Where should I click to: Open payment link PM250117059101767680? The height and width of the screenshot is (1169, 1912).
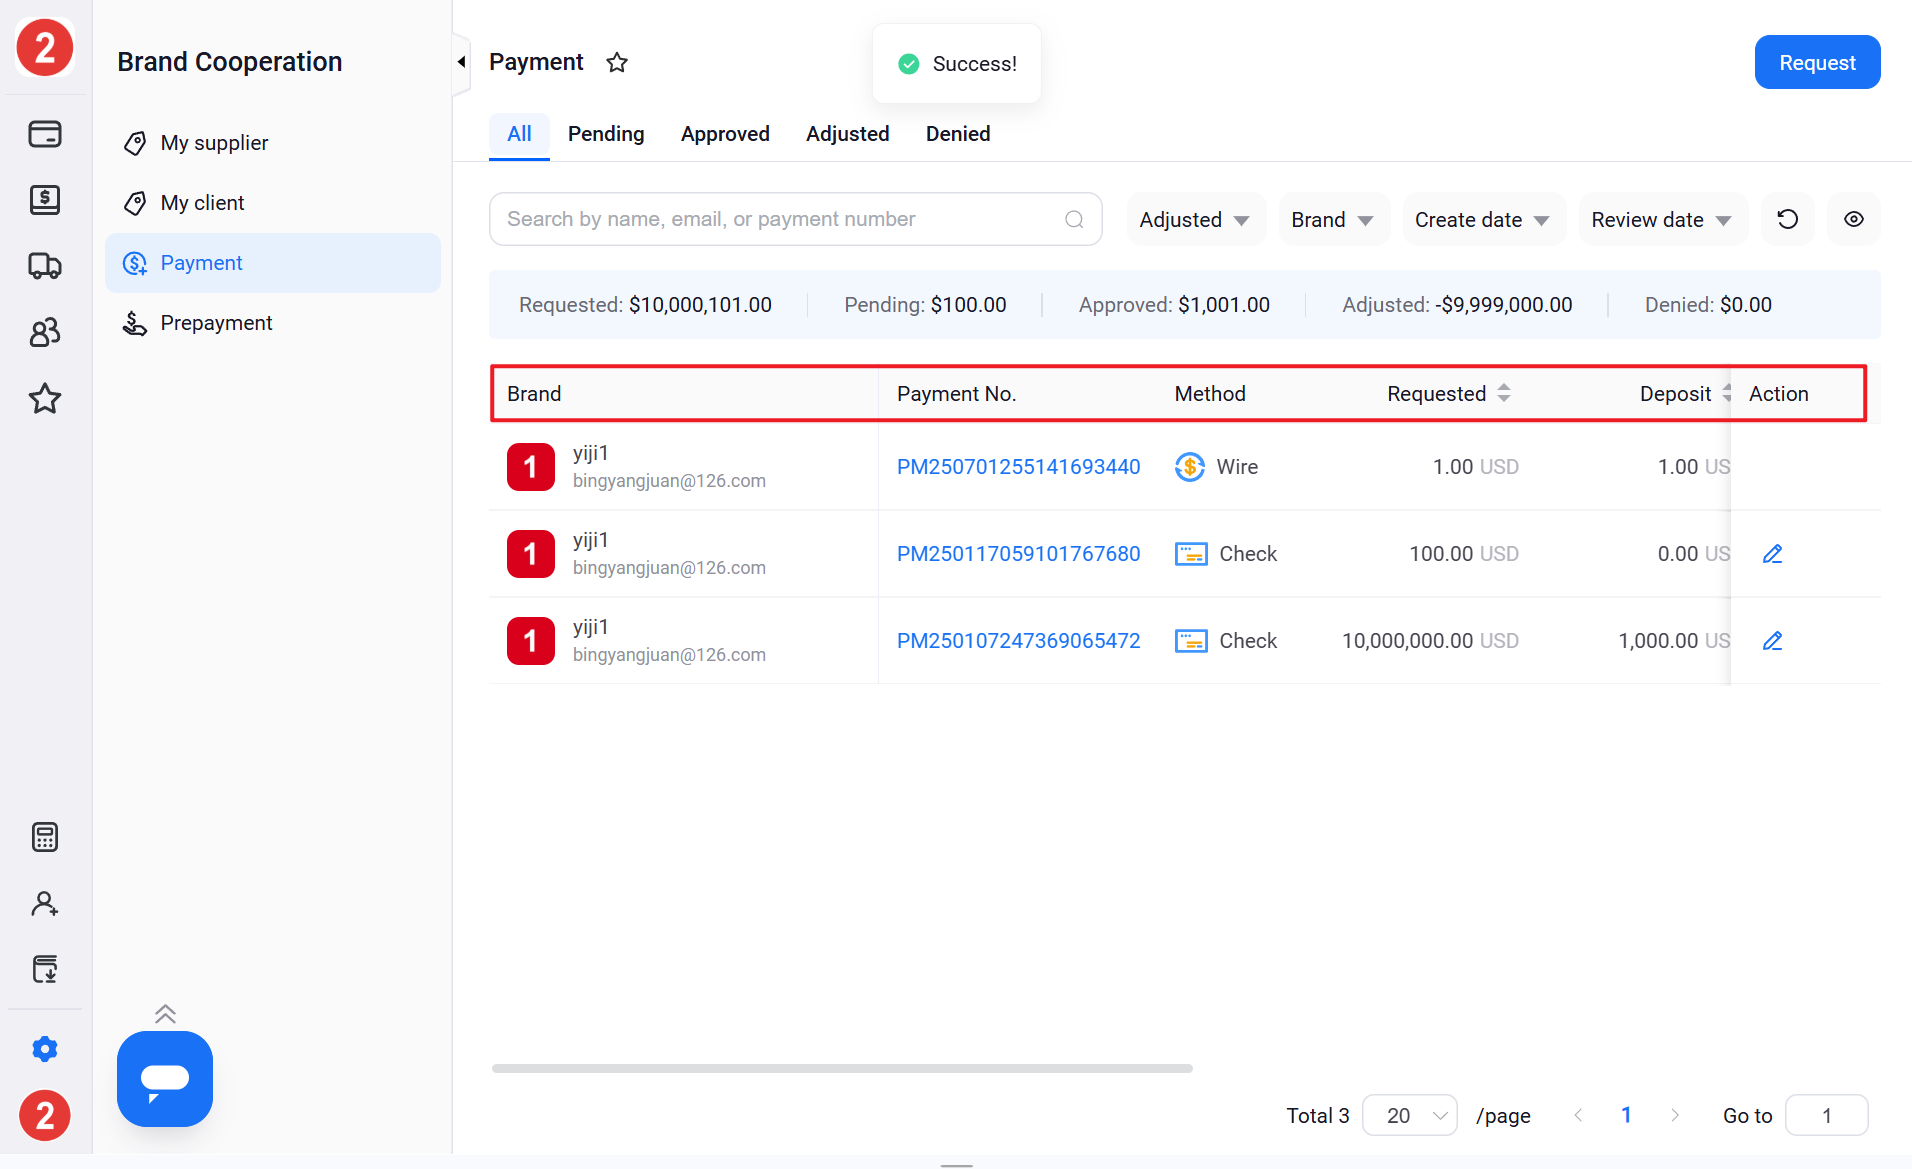pos(1018,554)
